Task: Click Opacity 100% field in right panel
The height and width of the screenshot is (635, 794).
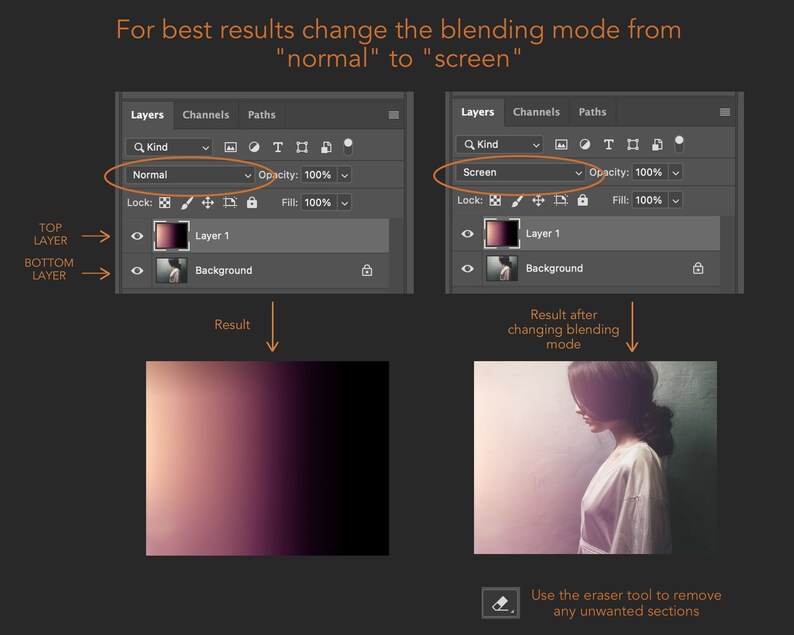Action: [x=650, y=173]
